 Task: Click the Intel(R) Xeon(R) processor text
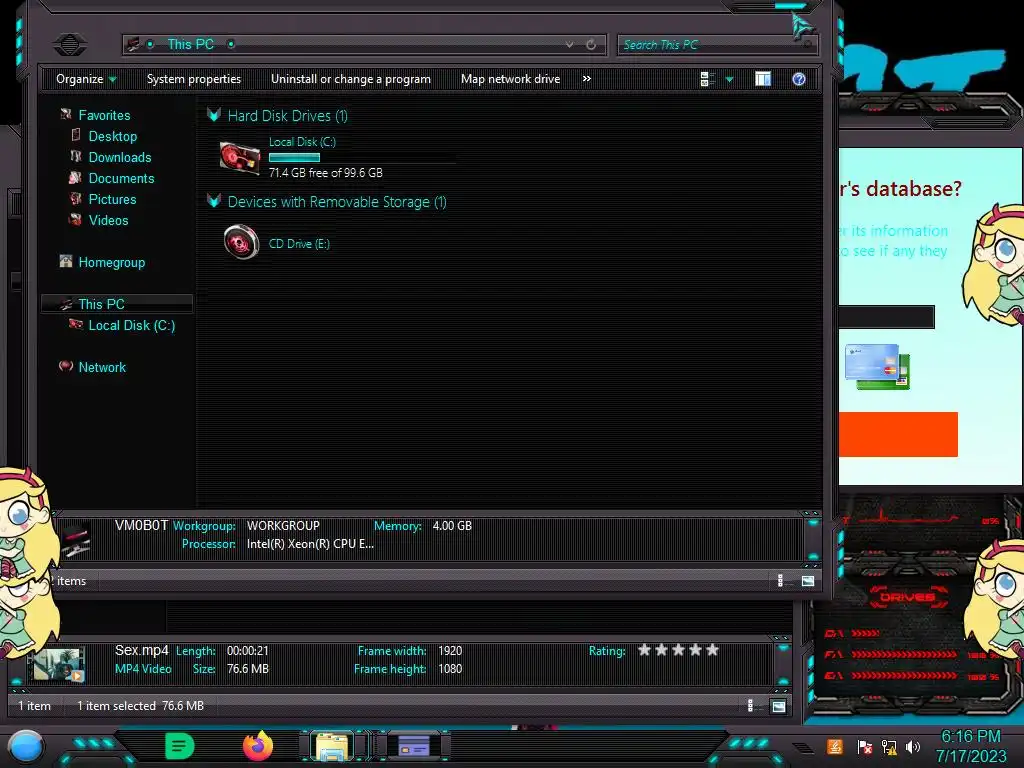[x=310, y=544]
